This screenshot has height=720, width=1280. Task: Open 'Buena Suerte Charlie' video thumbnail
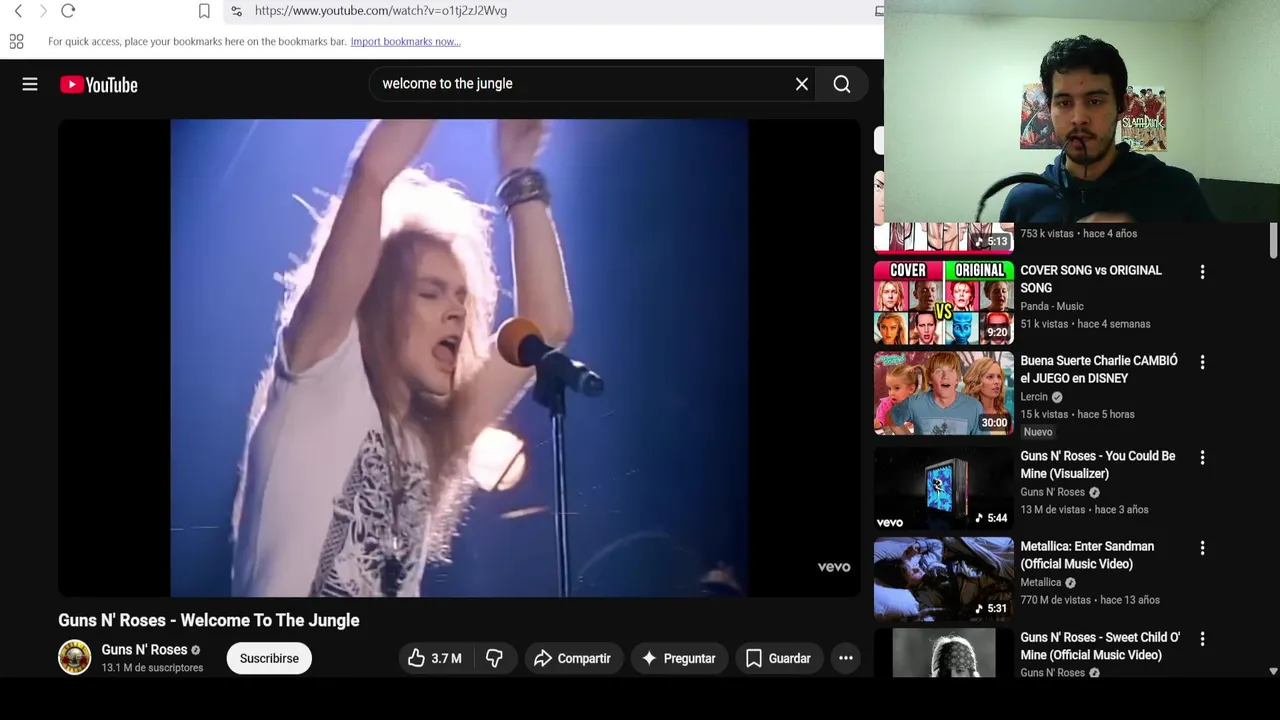point(944,393)
